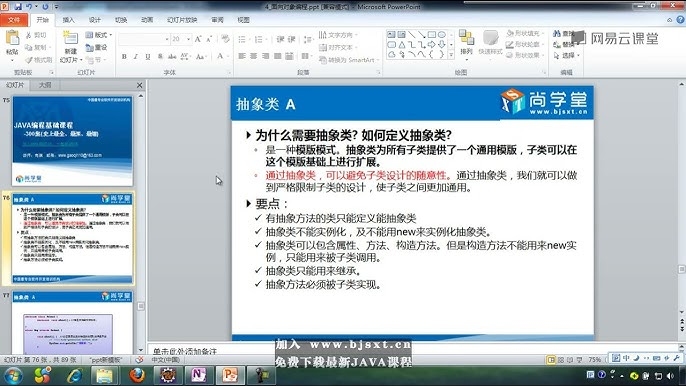Click the Cut (剪切) scissors icon
Image resolution: width=686 pixels, height=386 pixels.
(29, 35)
